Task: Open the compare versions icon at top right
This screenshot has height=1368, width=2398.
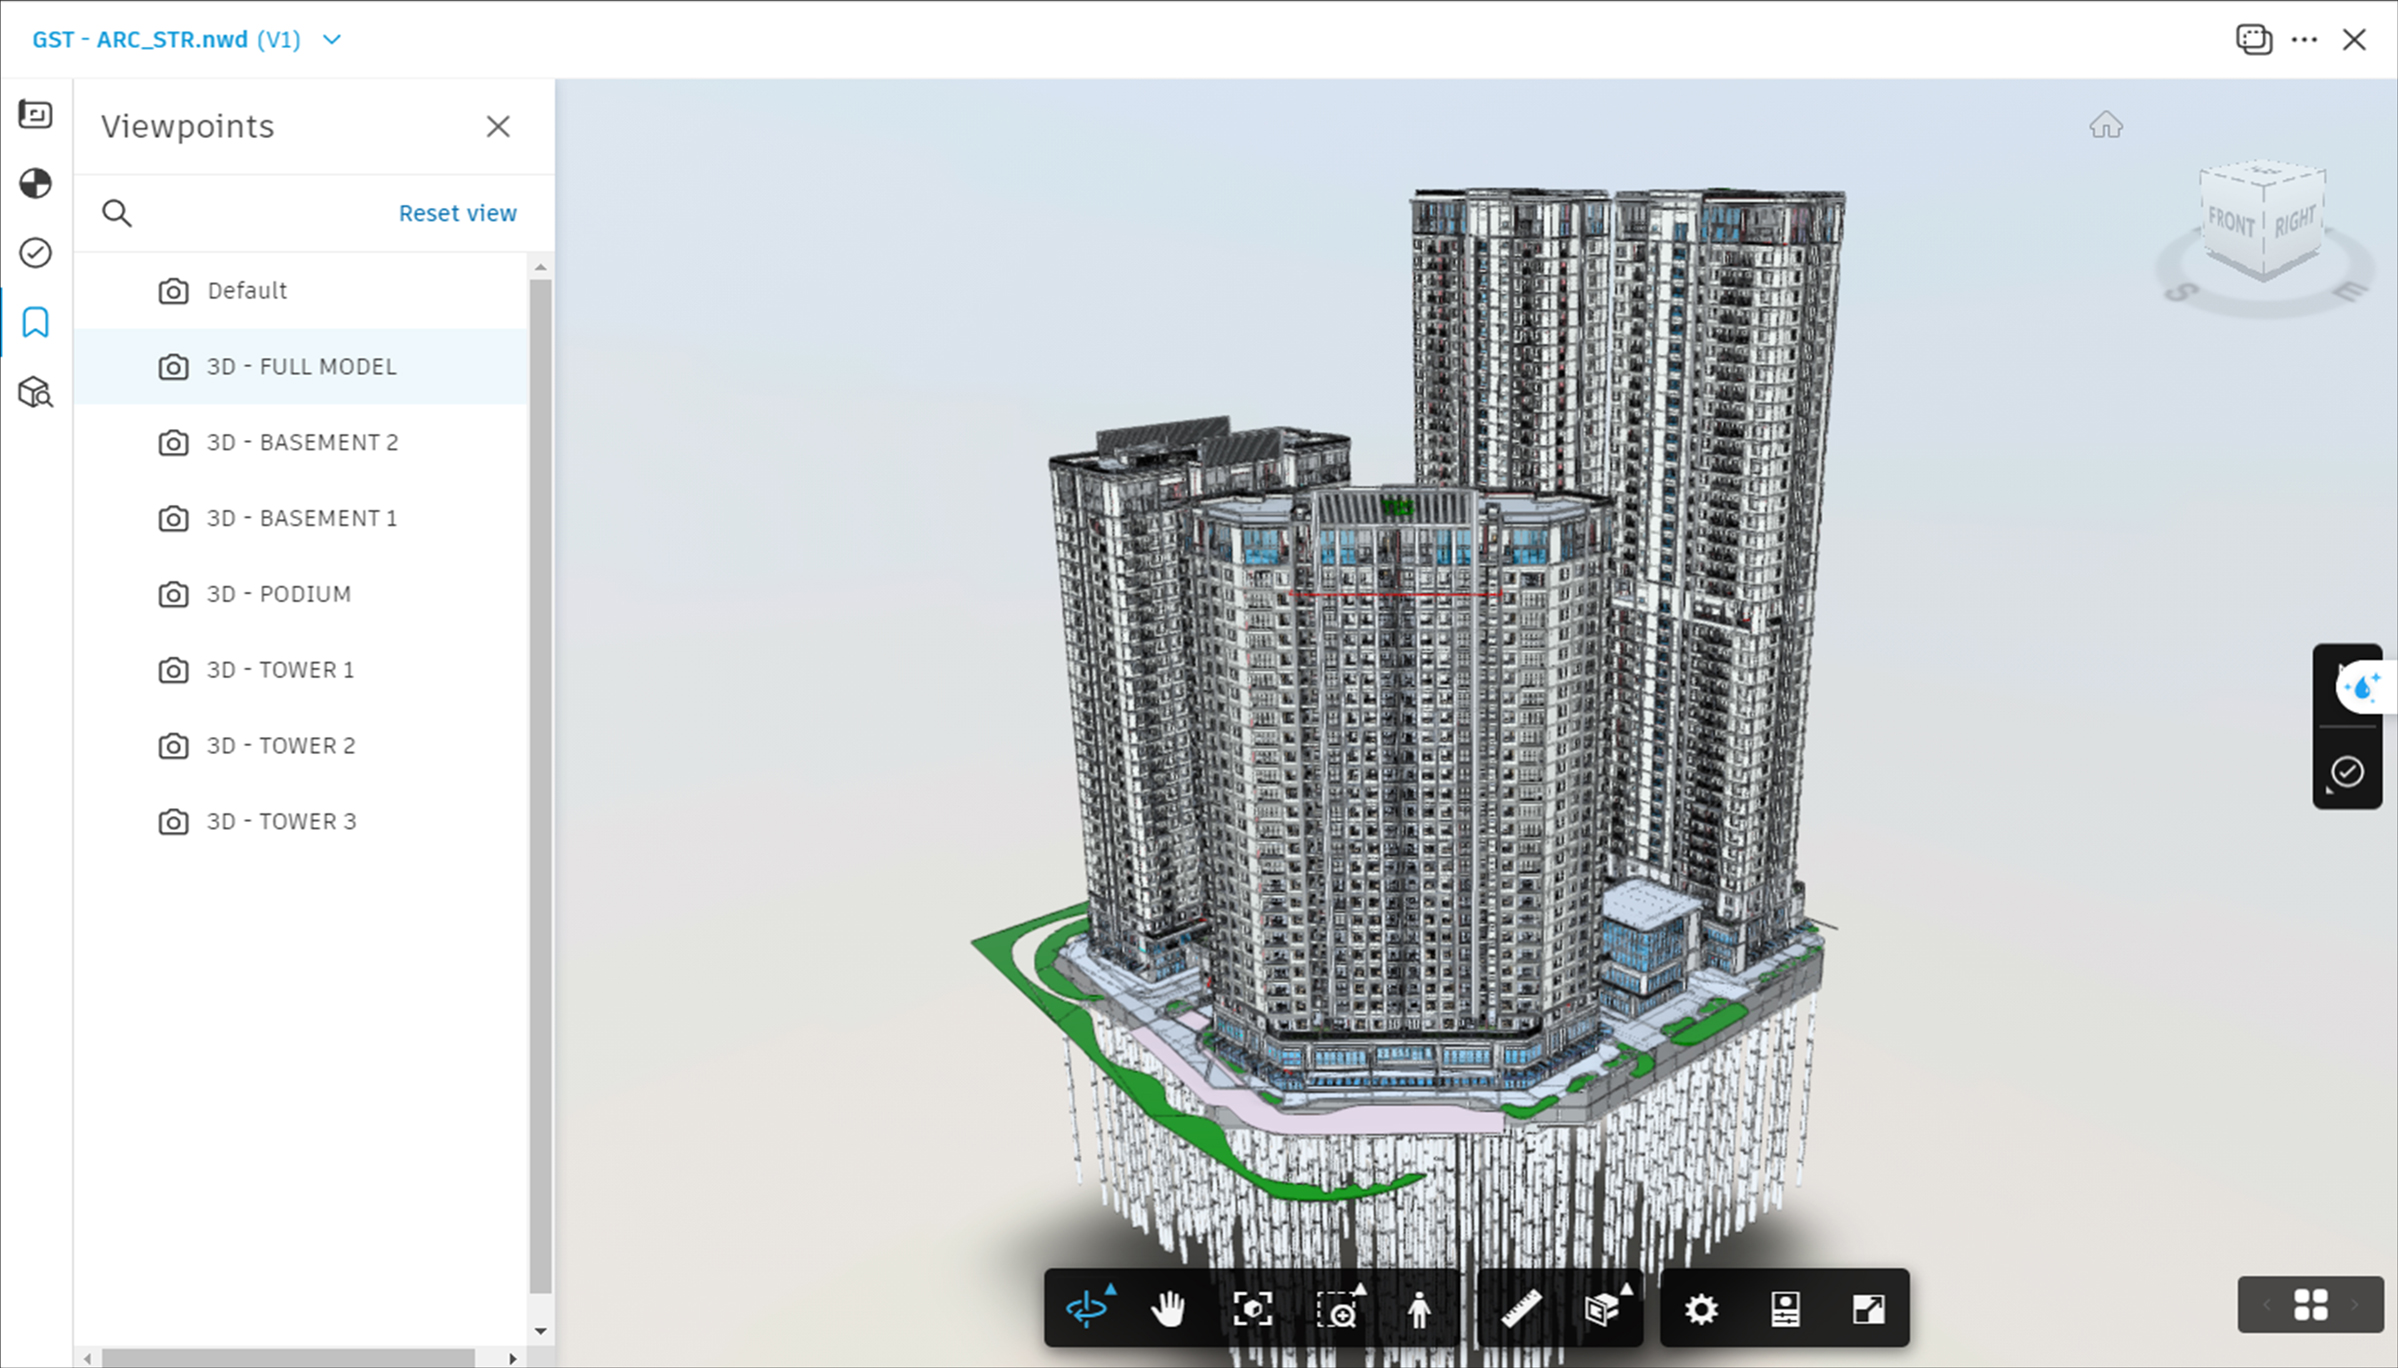Action: [x=2253, y=39]
